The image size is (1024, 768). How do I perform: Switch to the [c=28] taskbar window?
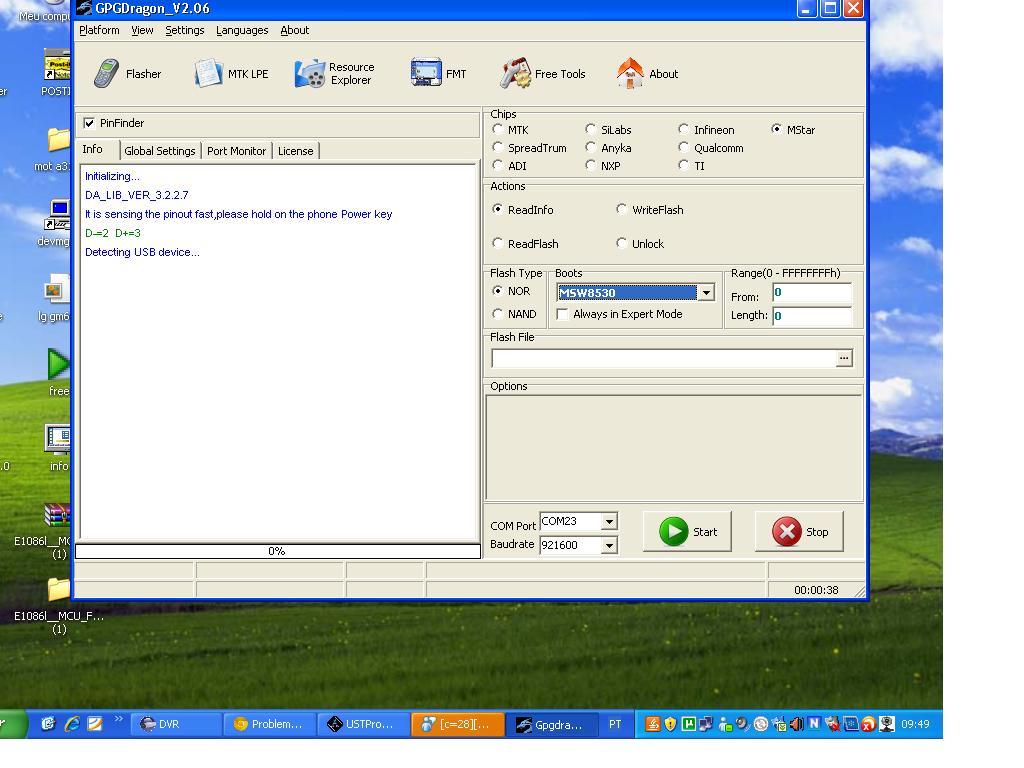click(457, 724)
